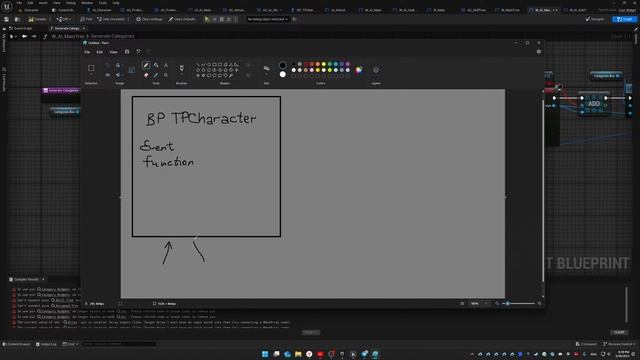Open Unreal Tools menu
This screenshot has height=360, width=640.
coord(103,3)
